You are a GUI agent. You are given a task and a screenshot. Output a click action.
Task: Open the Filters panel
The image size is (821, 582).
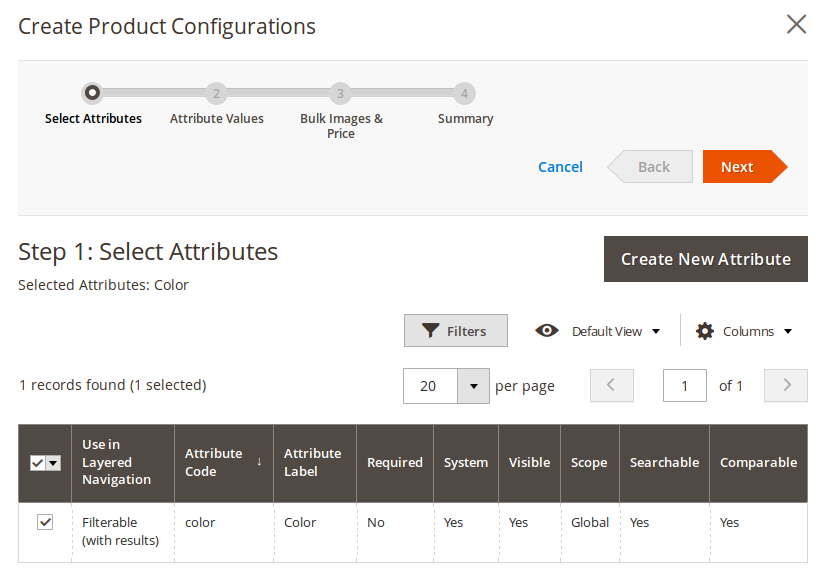[x=456, y=331]
